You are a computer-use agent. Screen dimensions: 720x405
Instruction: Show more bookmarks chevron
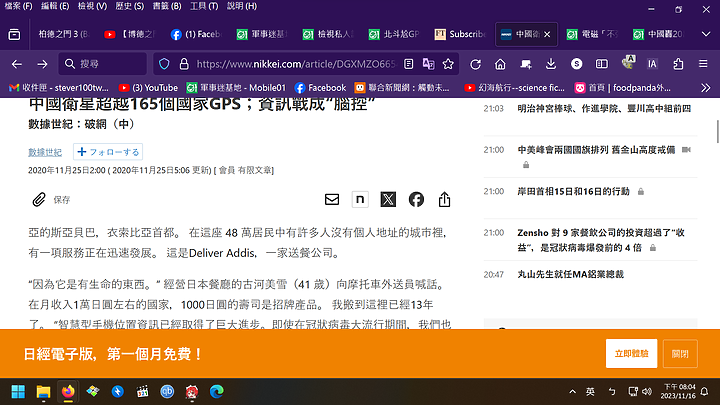(x=706, y=88)
